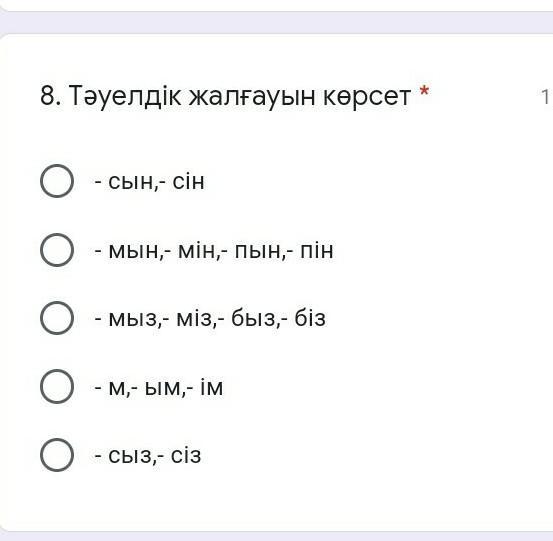
Task: Click the '- сын,- сін' option label text
Action: (x=150, y=182)
